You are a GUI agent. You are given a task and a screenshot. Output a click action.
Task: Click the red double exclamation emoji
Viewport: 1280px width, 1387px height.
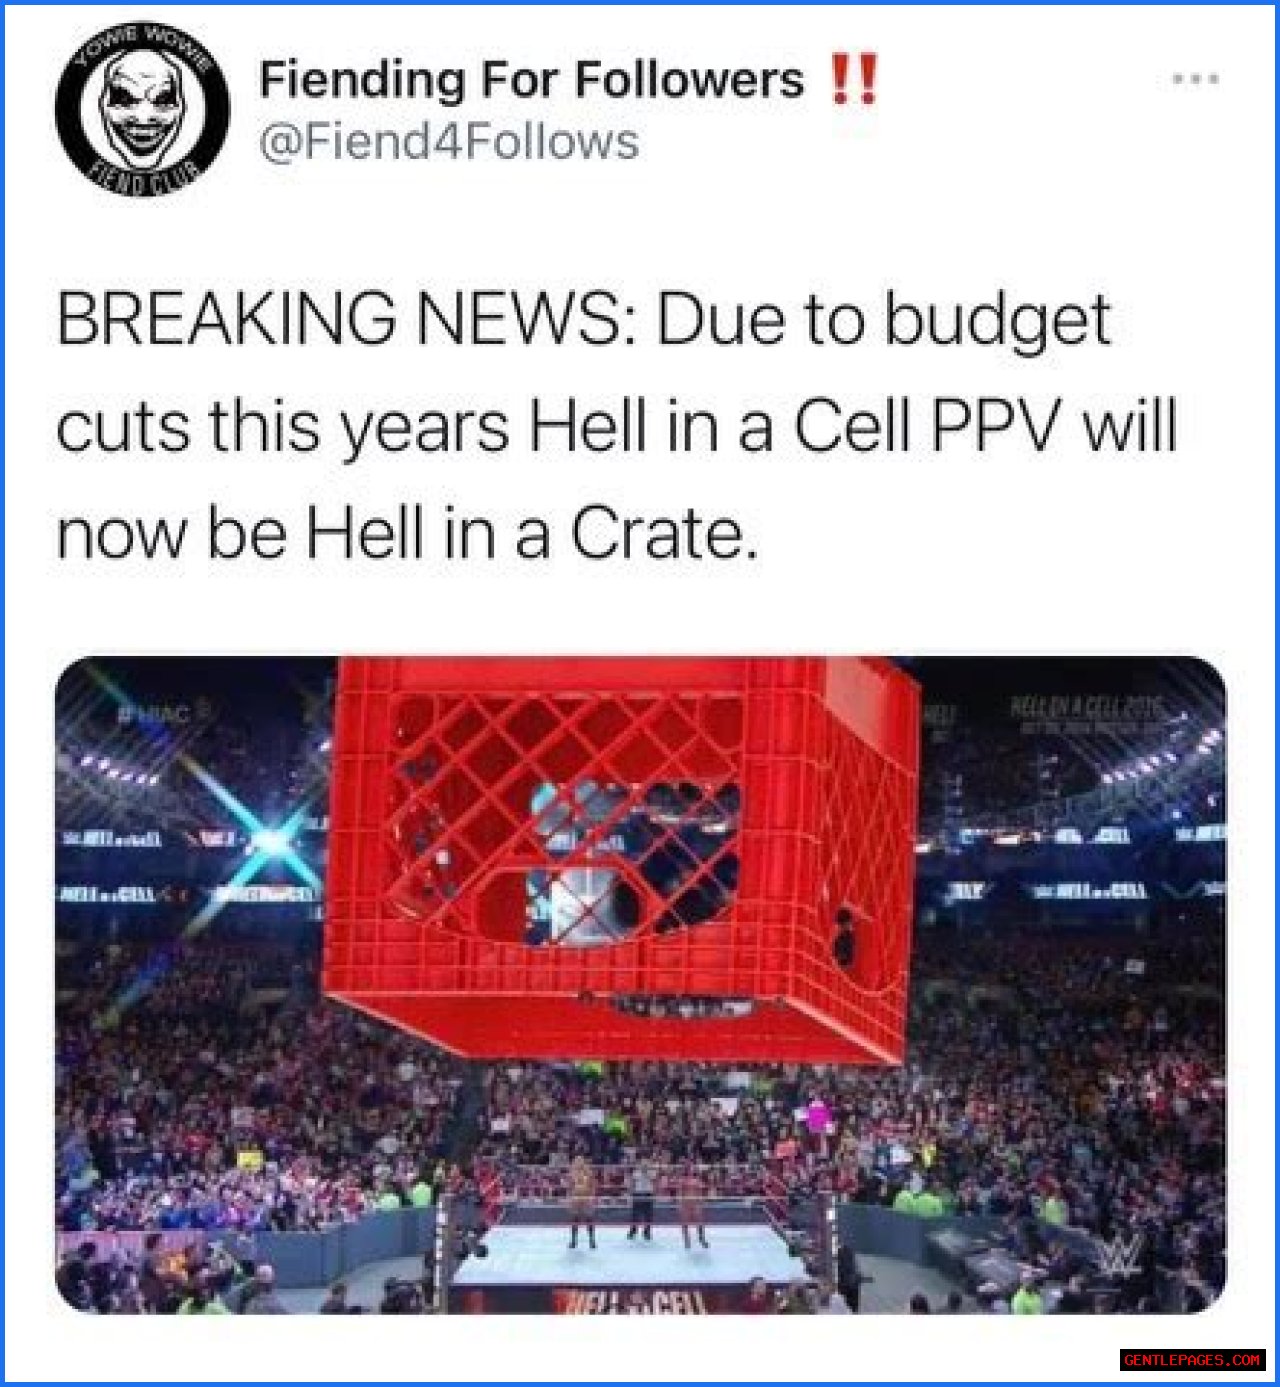[854, 79]
